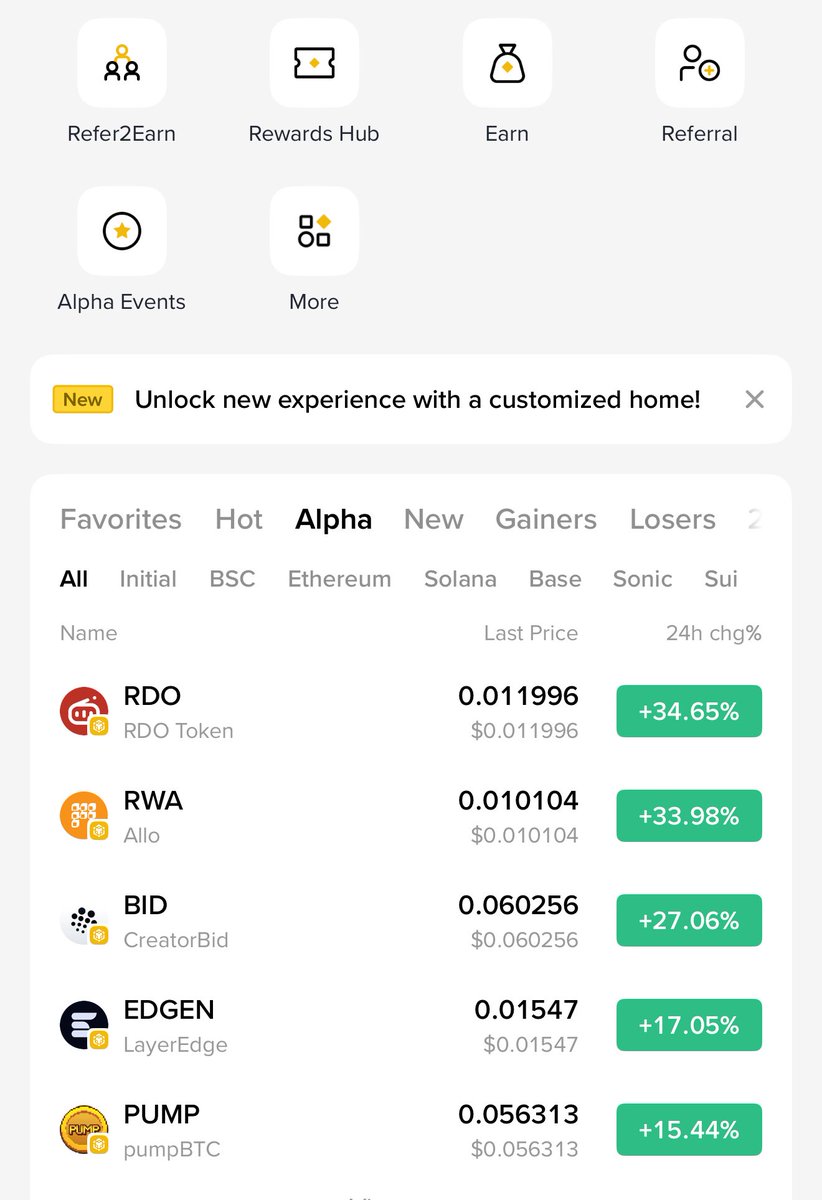822x1200 pixels.
Task: Tap the BID +27.06% change button
Action: 689,920
